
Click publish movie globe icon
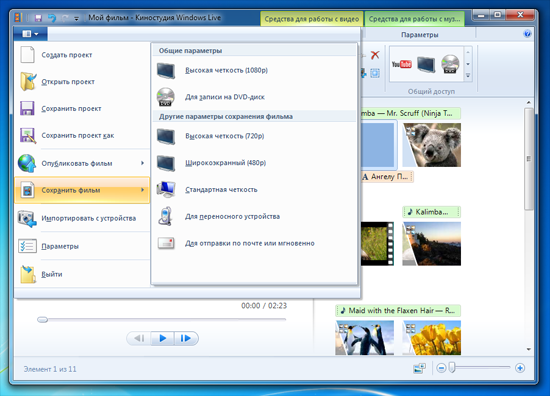(x=27, y=163)
